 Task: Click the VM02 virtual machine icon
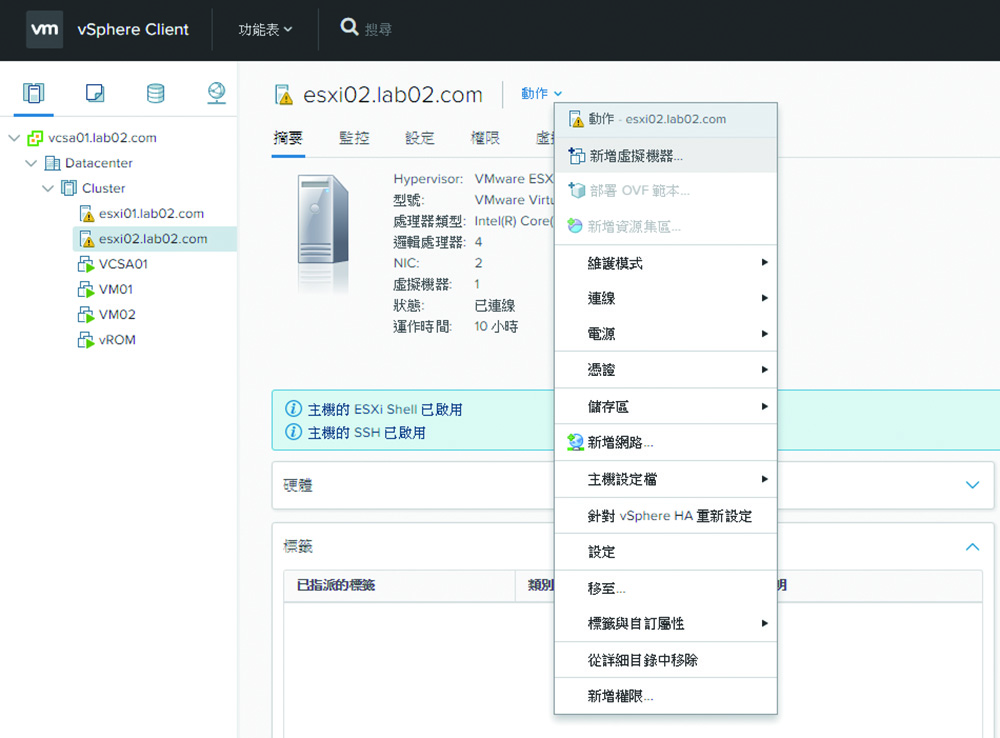[86, 314]
